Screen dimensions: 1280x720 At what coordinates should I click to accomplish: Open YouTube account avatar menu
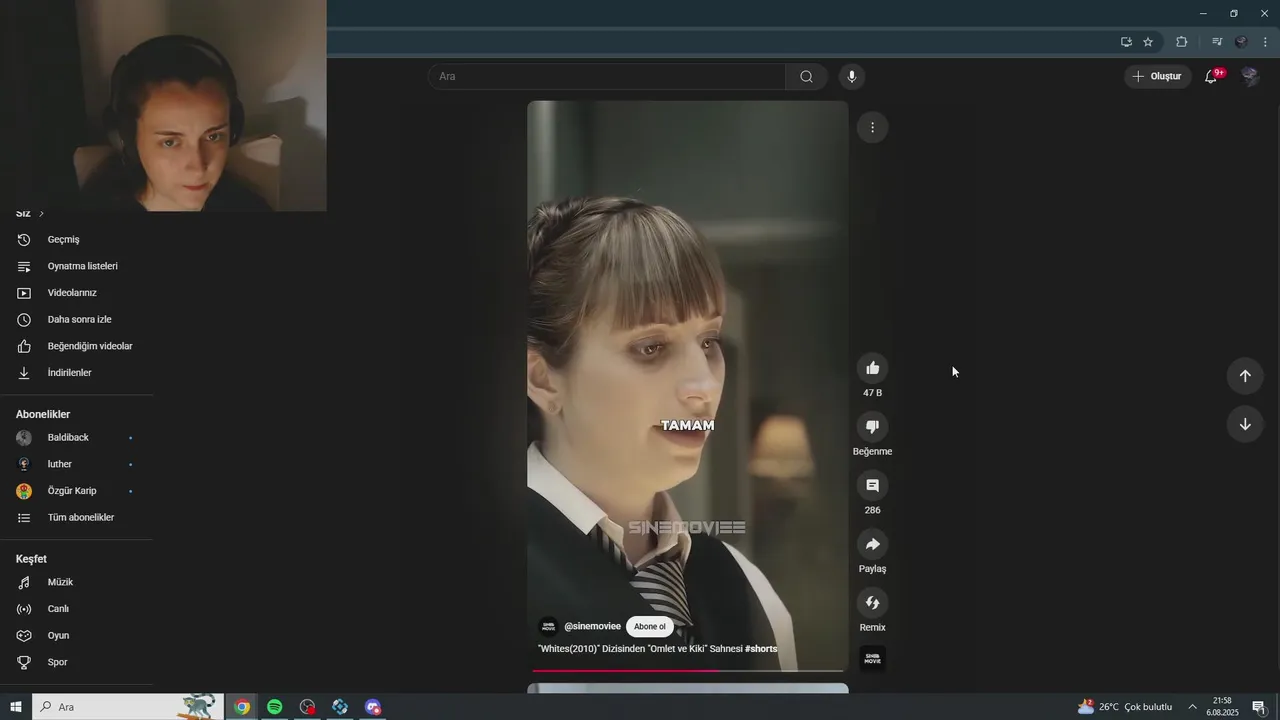tap(1249, 76)
